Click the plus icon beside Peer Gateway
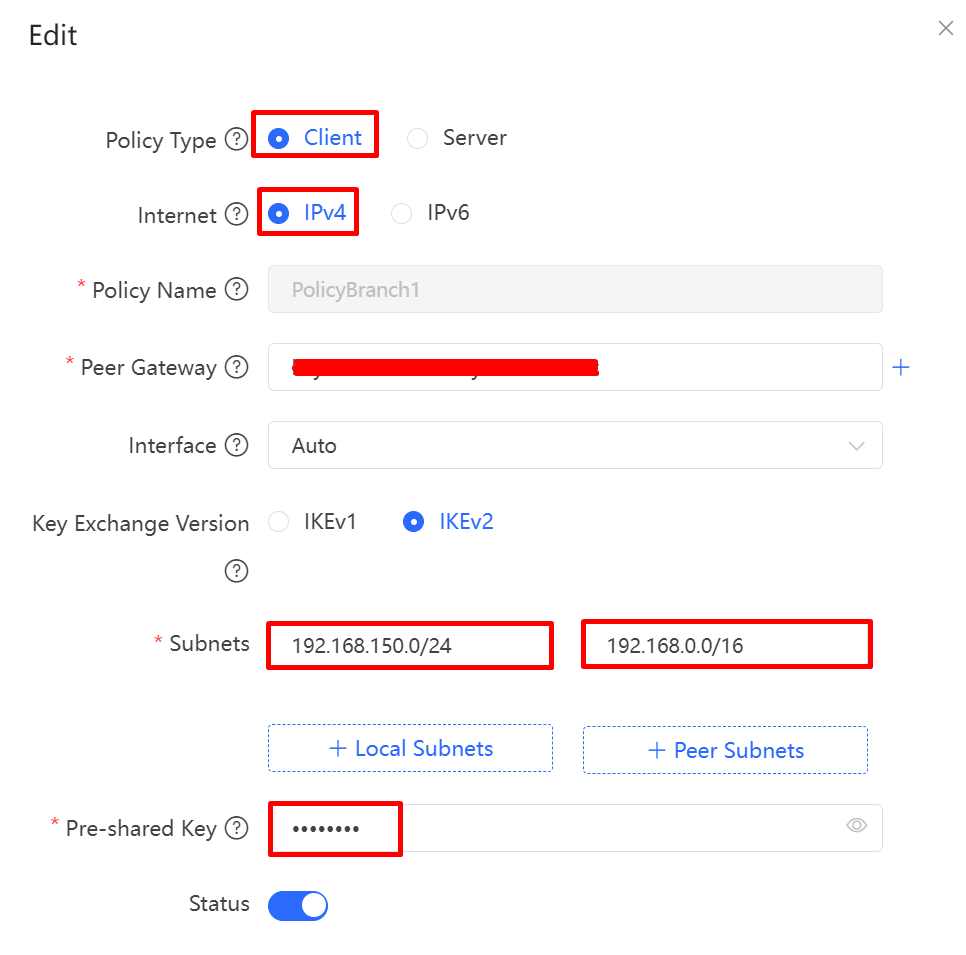This screenshot has width=966, height=955. (901, 367)
